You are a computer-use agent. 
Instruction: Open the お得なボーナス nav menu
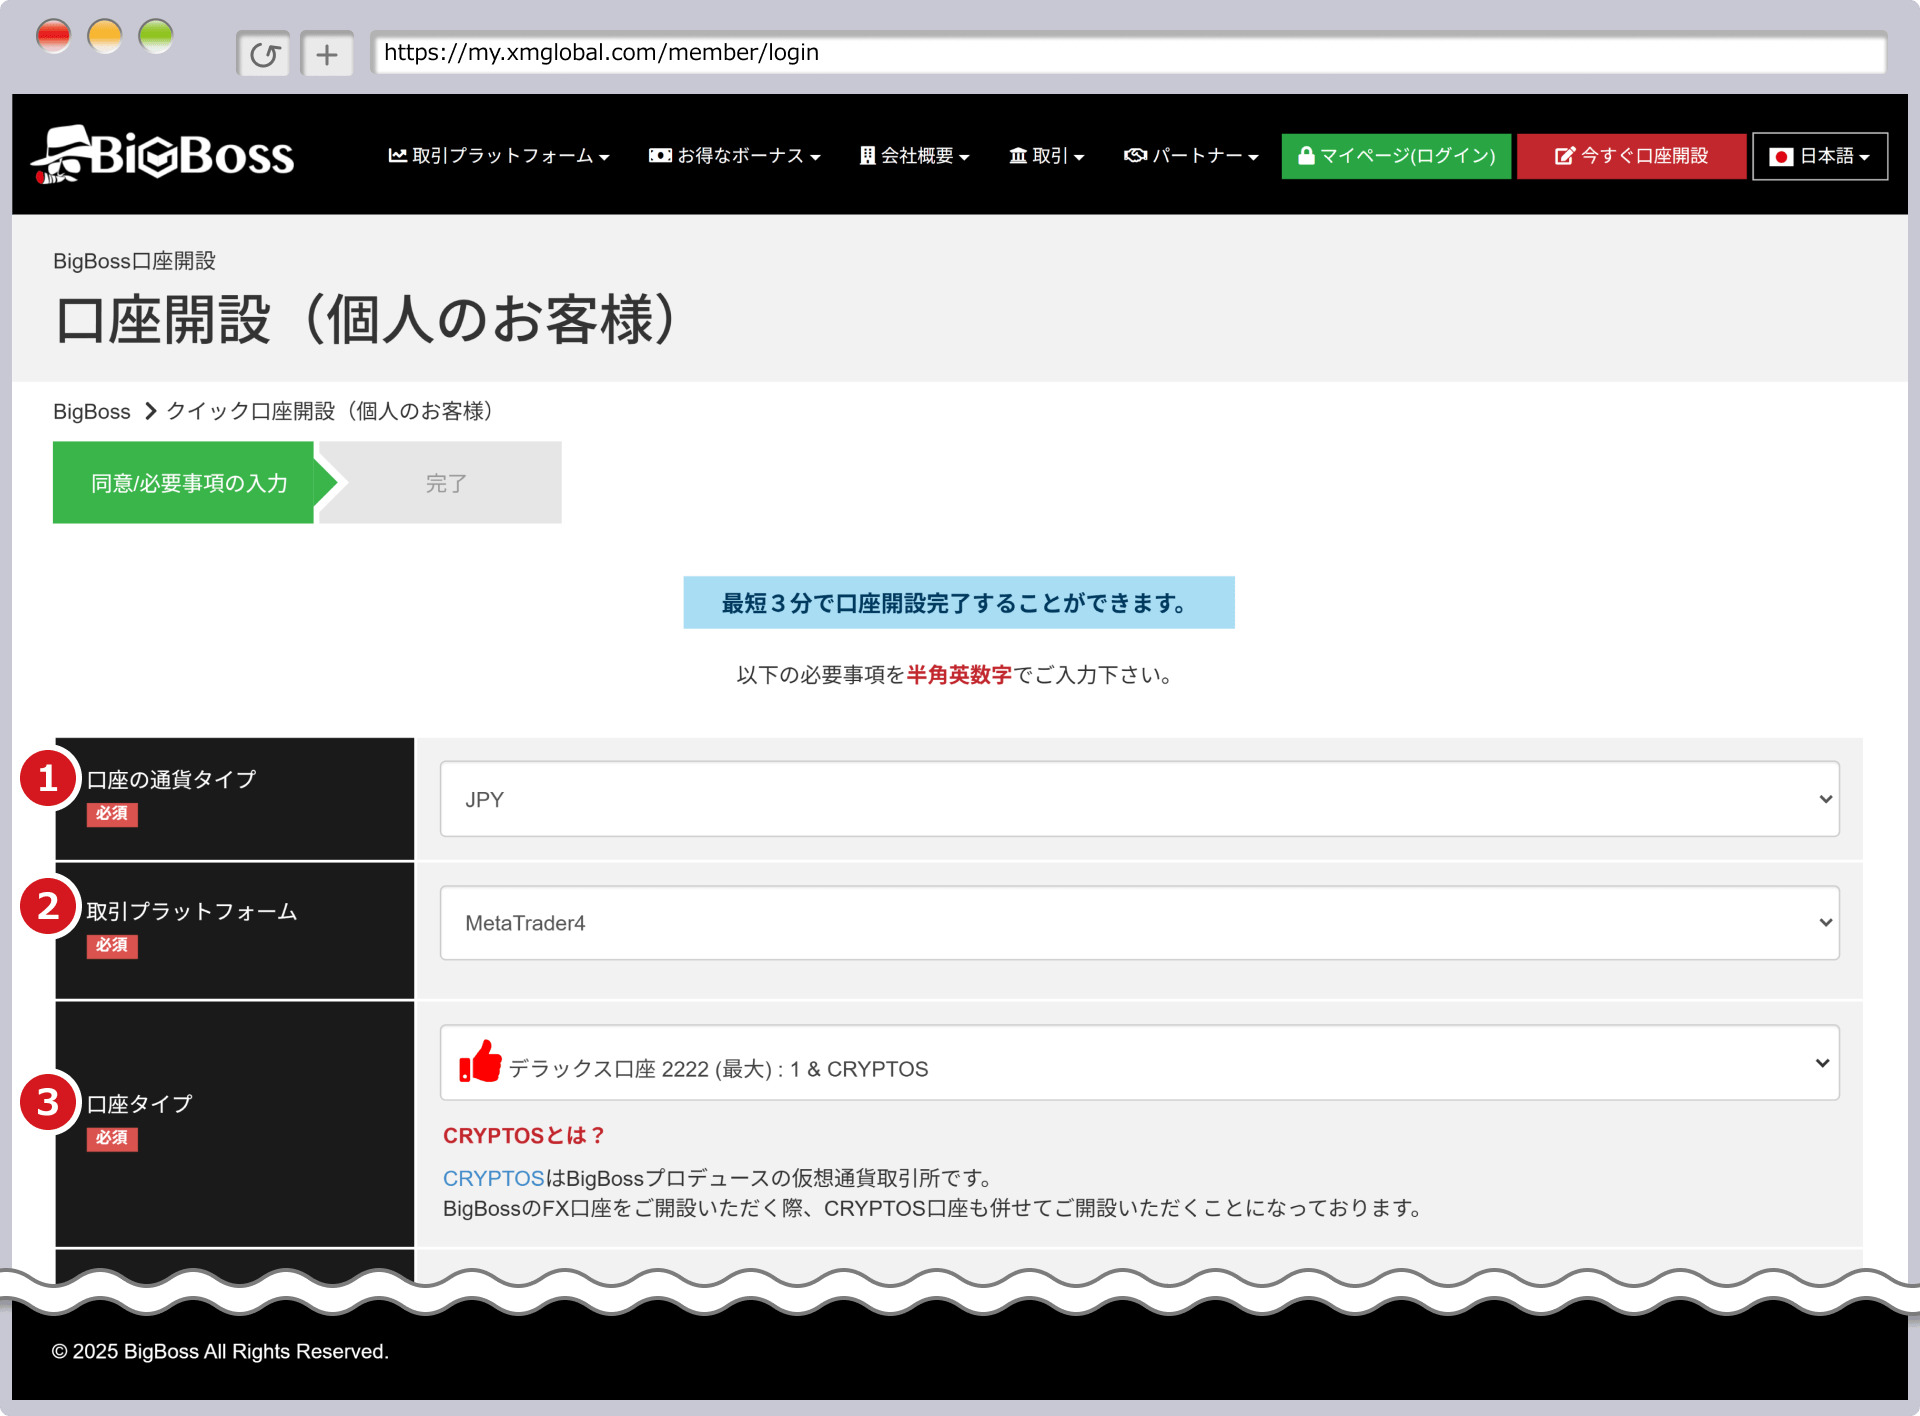point(735,156)
